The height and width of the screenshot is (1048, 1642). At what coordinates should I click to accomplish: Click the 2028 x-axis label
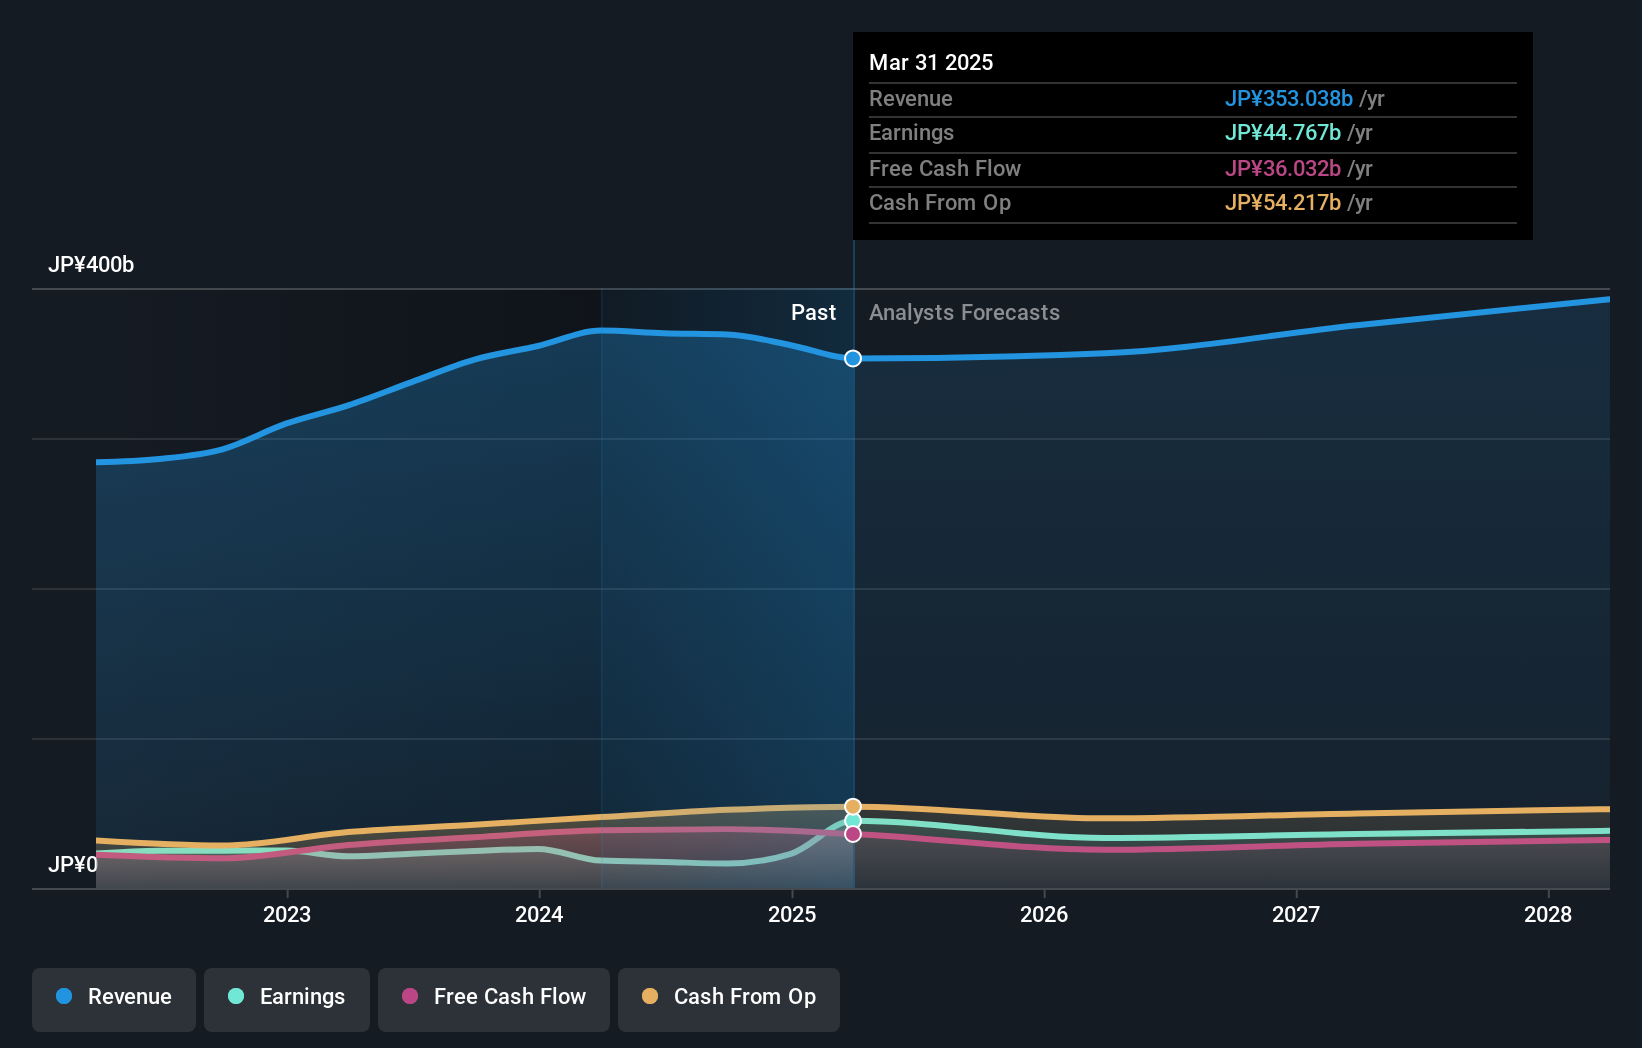pyautogui.click(x=1548, y=914)
